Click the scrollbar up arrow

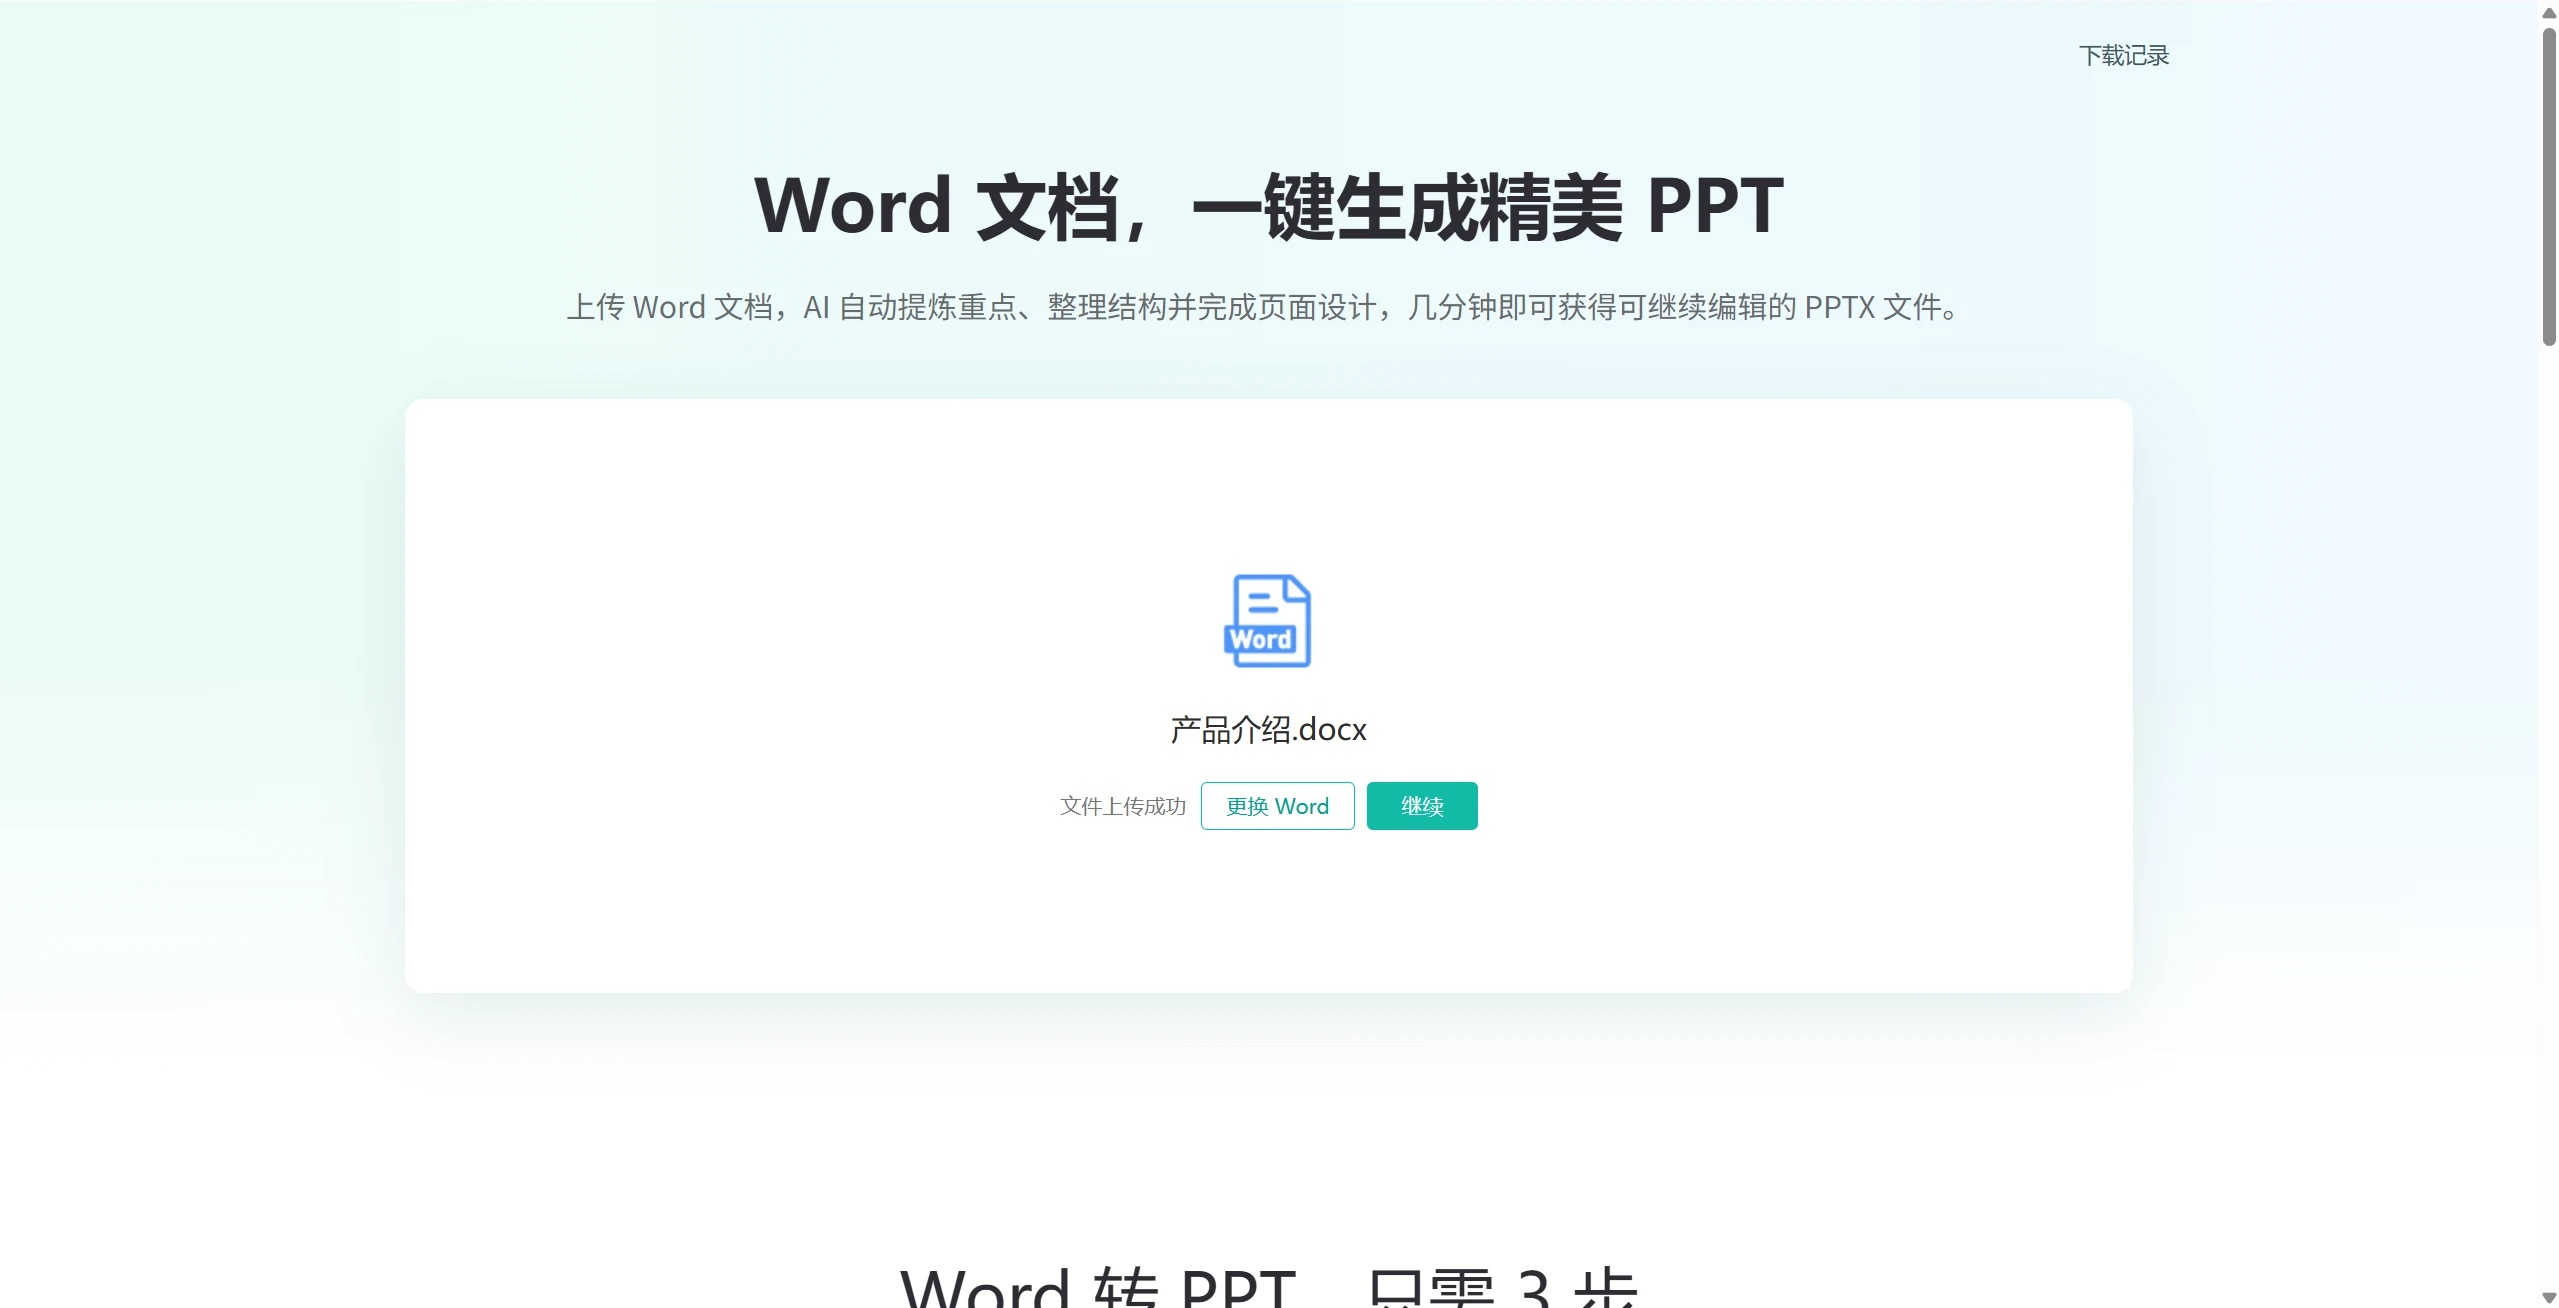pos(2549,13)
